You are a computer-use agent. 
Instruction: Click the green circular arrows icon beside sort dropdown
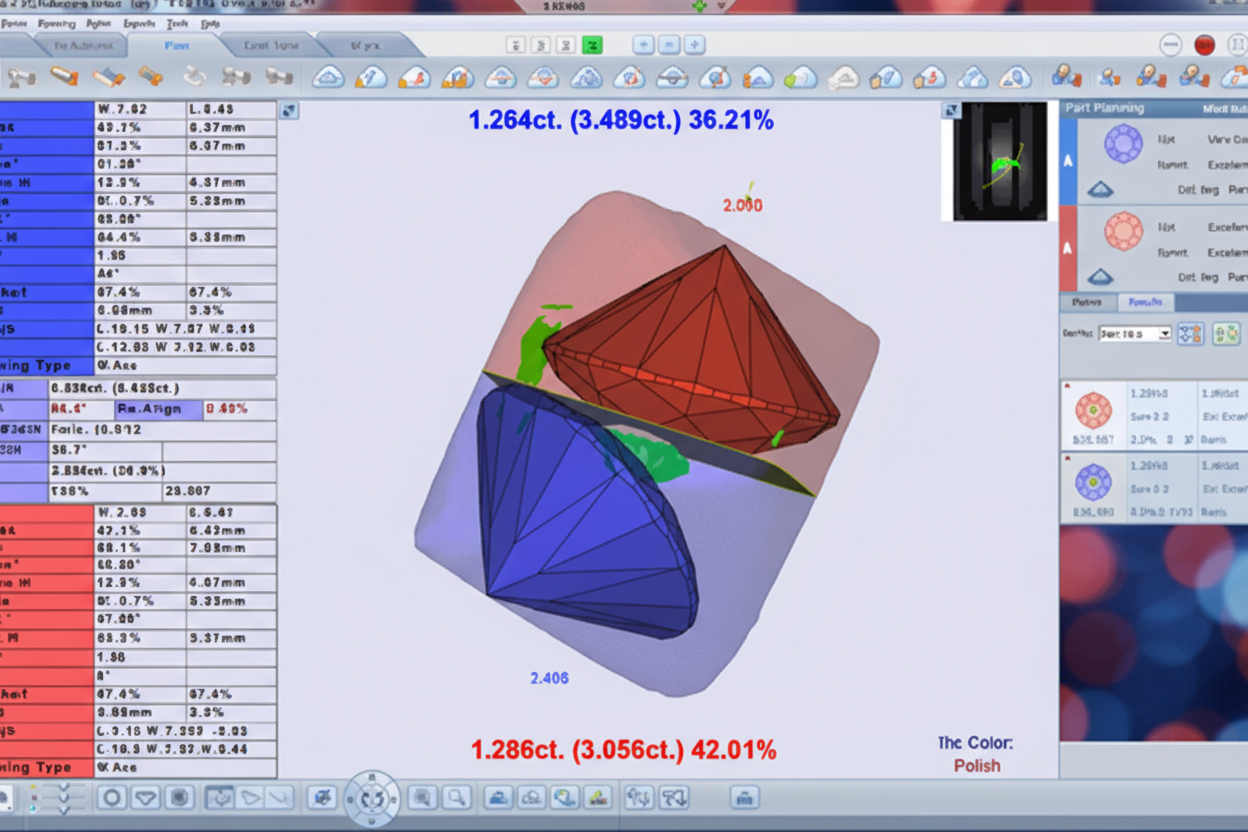click(x=1226, y=334)
